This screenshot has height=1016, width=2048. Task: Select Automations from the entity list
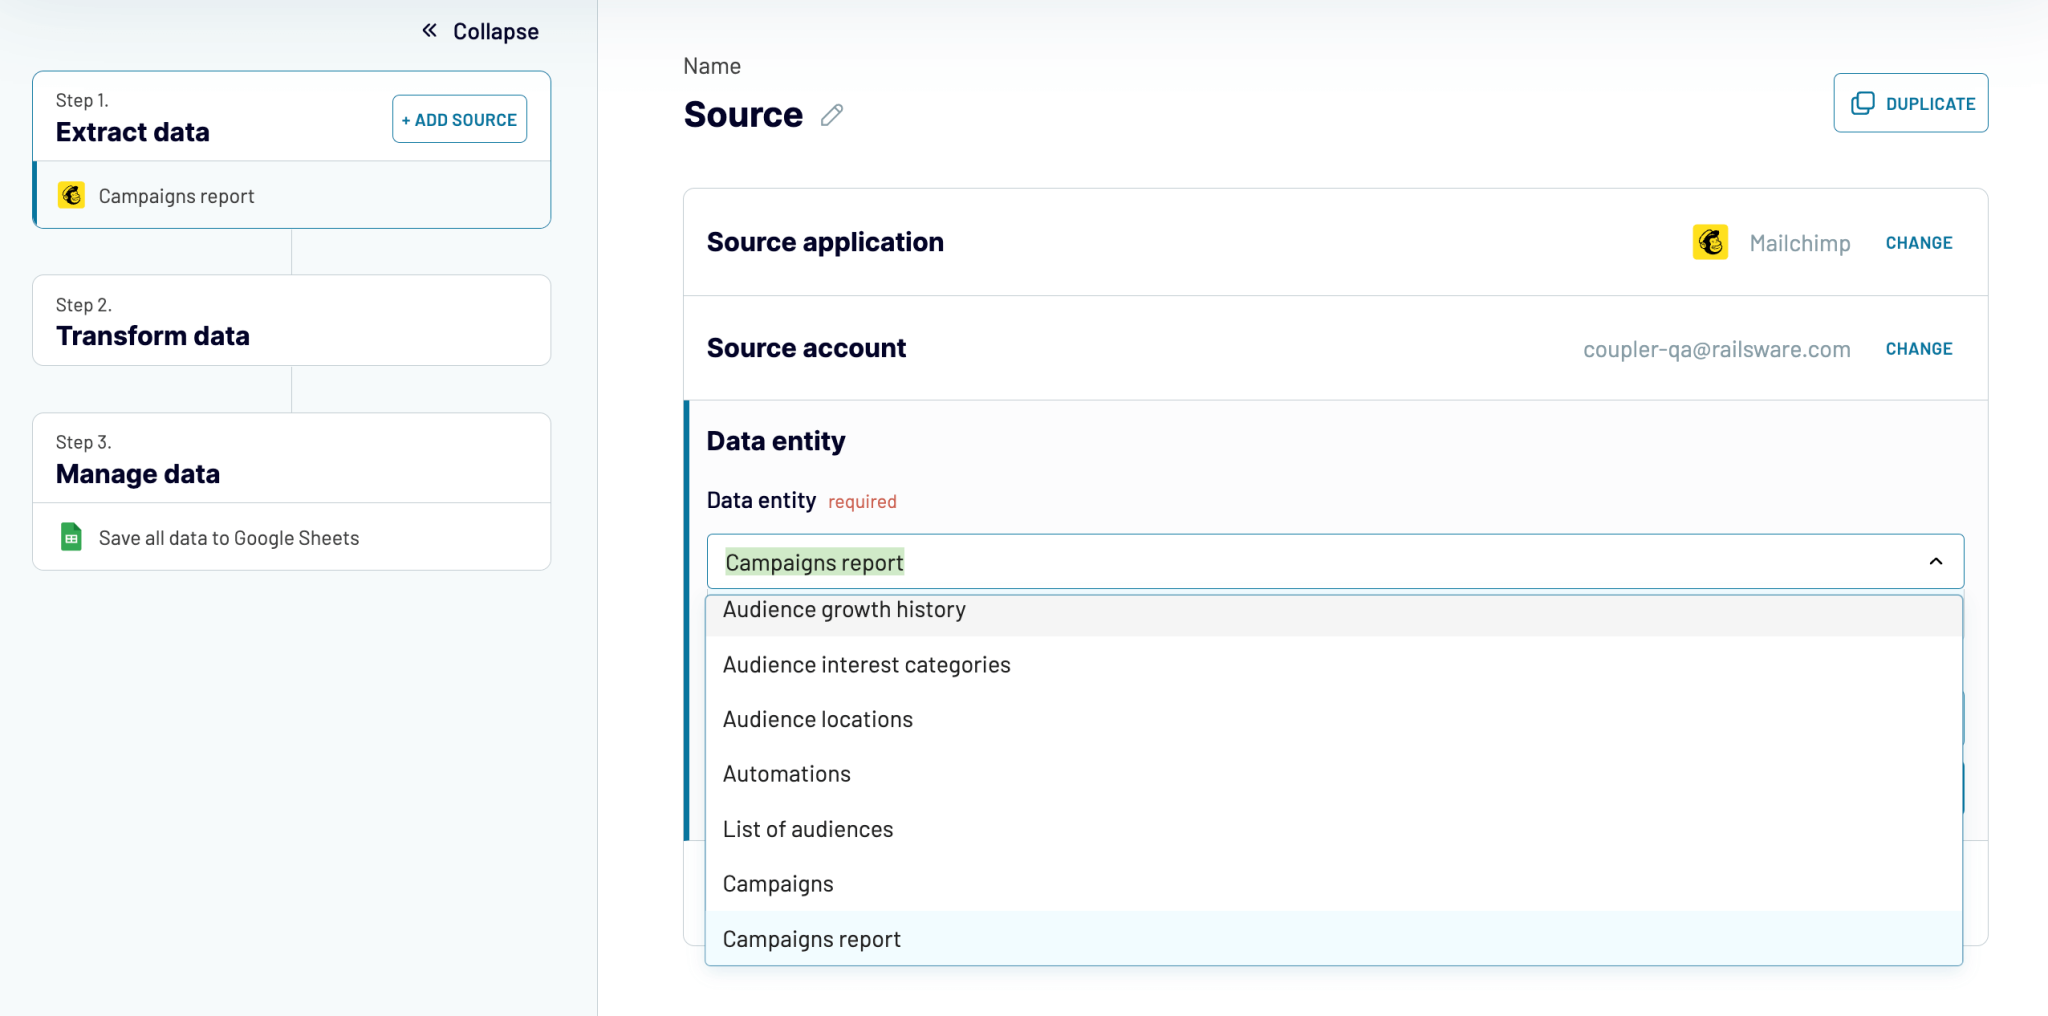point(787,773)
